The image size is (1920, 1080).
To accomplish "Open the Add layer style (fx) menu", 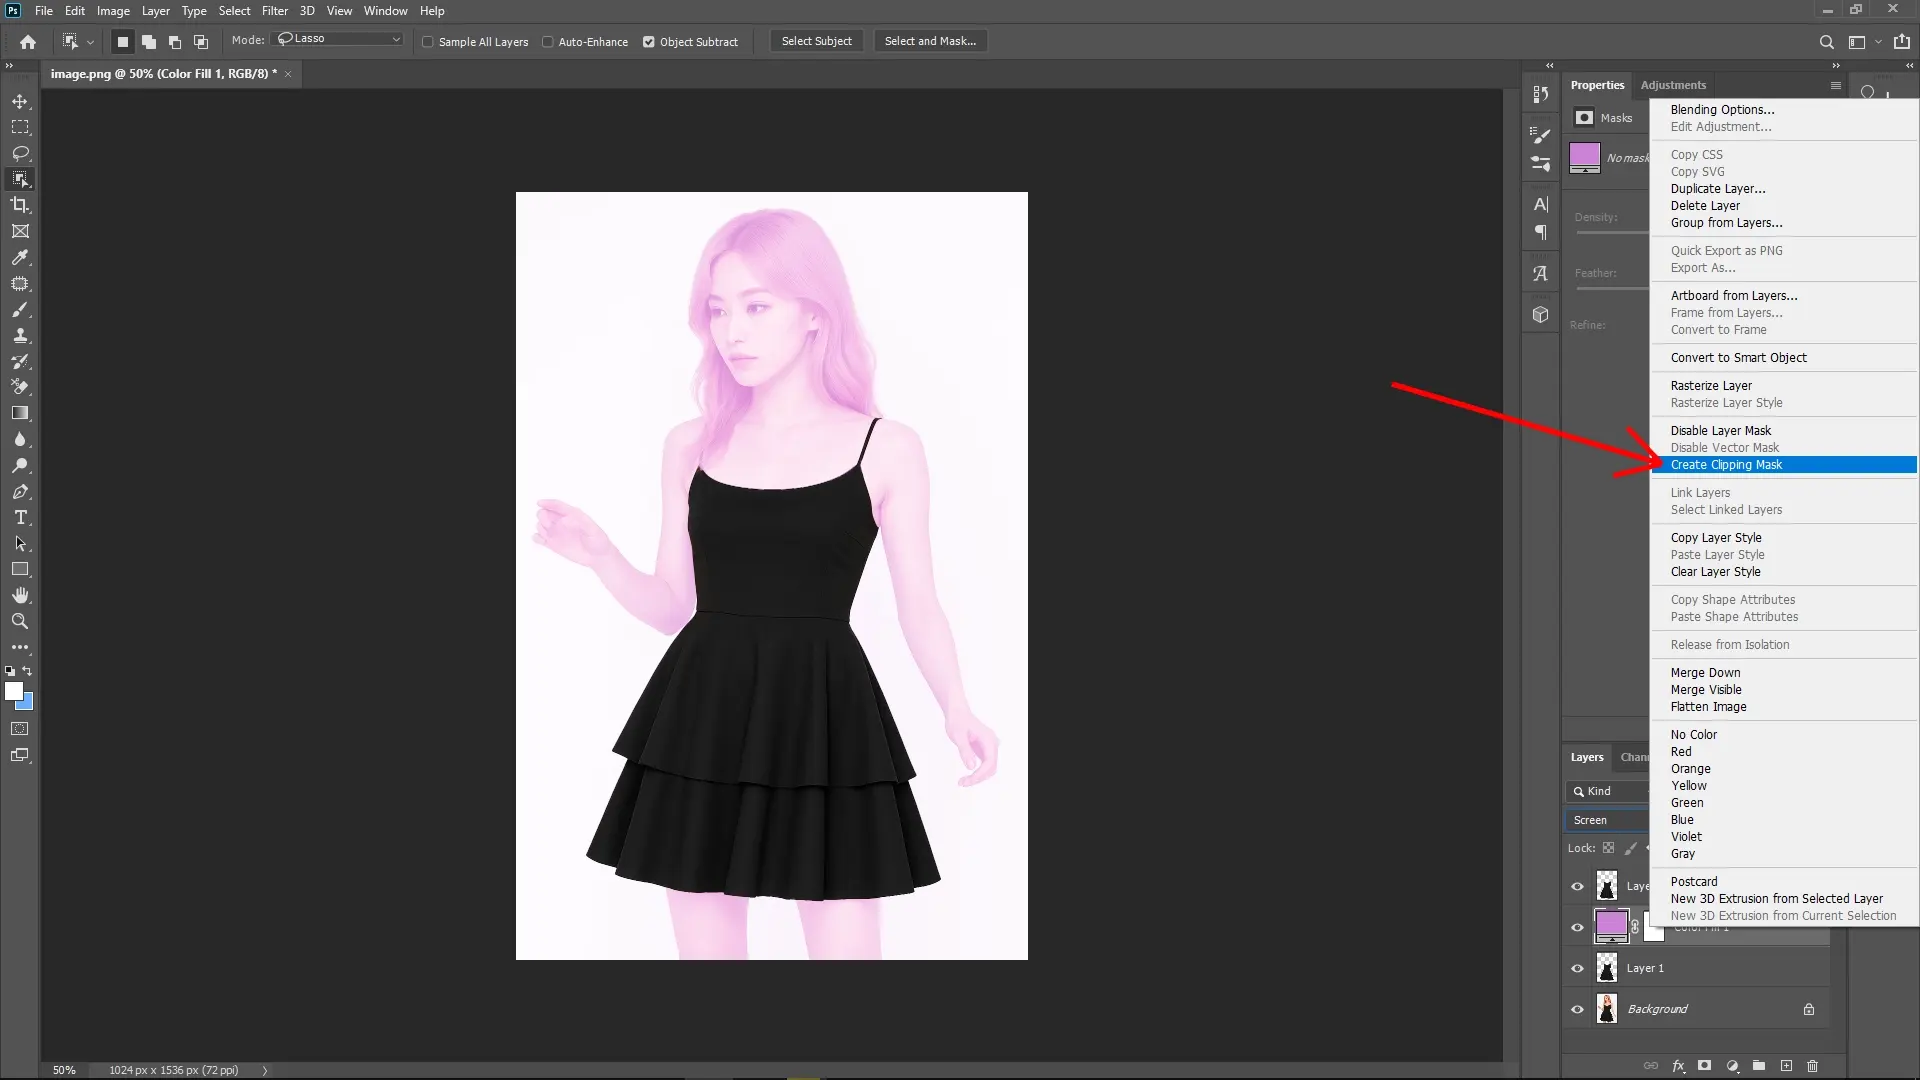I will (1678, 1066).
